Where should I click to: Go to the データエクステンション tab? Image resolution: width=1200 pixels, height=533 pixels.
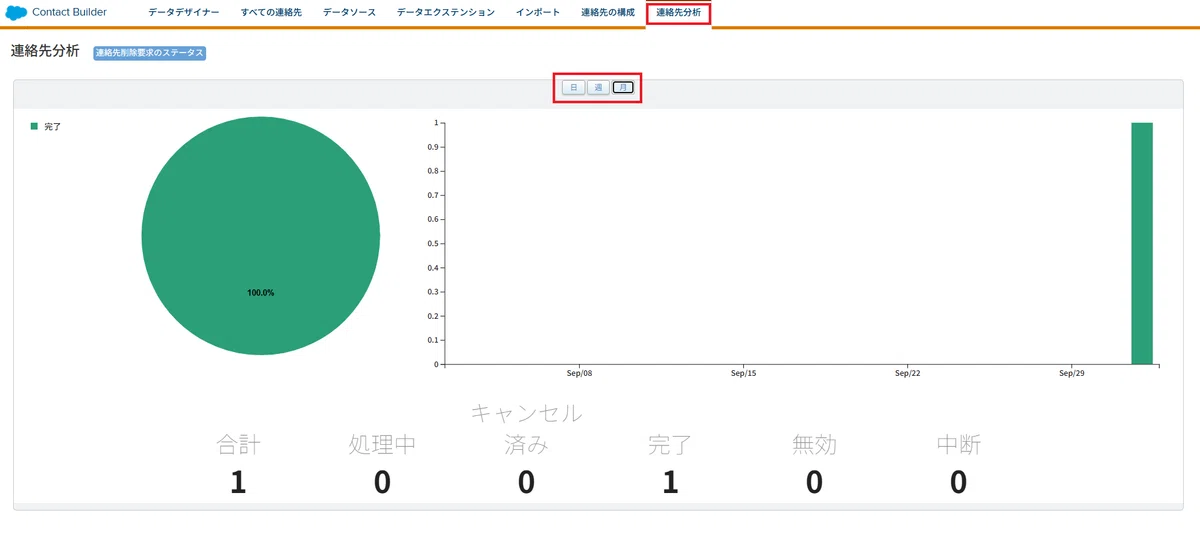(x=445, y=13)
